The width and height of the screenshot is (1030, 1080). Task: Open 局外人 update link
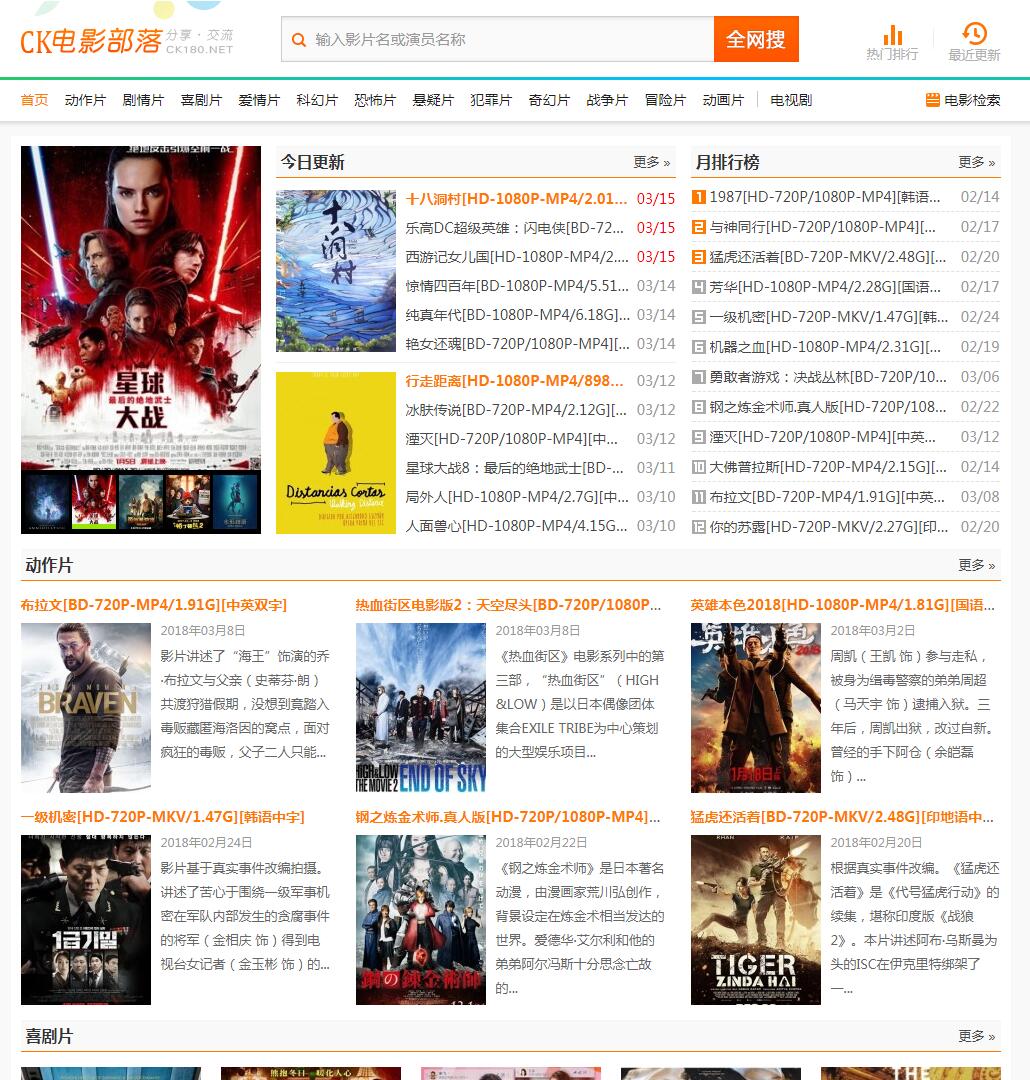click(x=517, y=497)
